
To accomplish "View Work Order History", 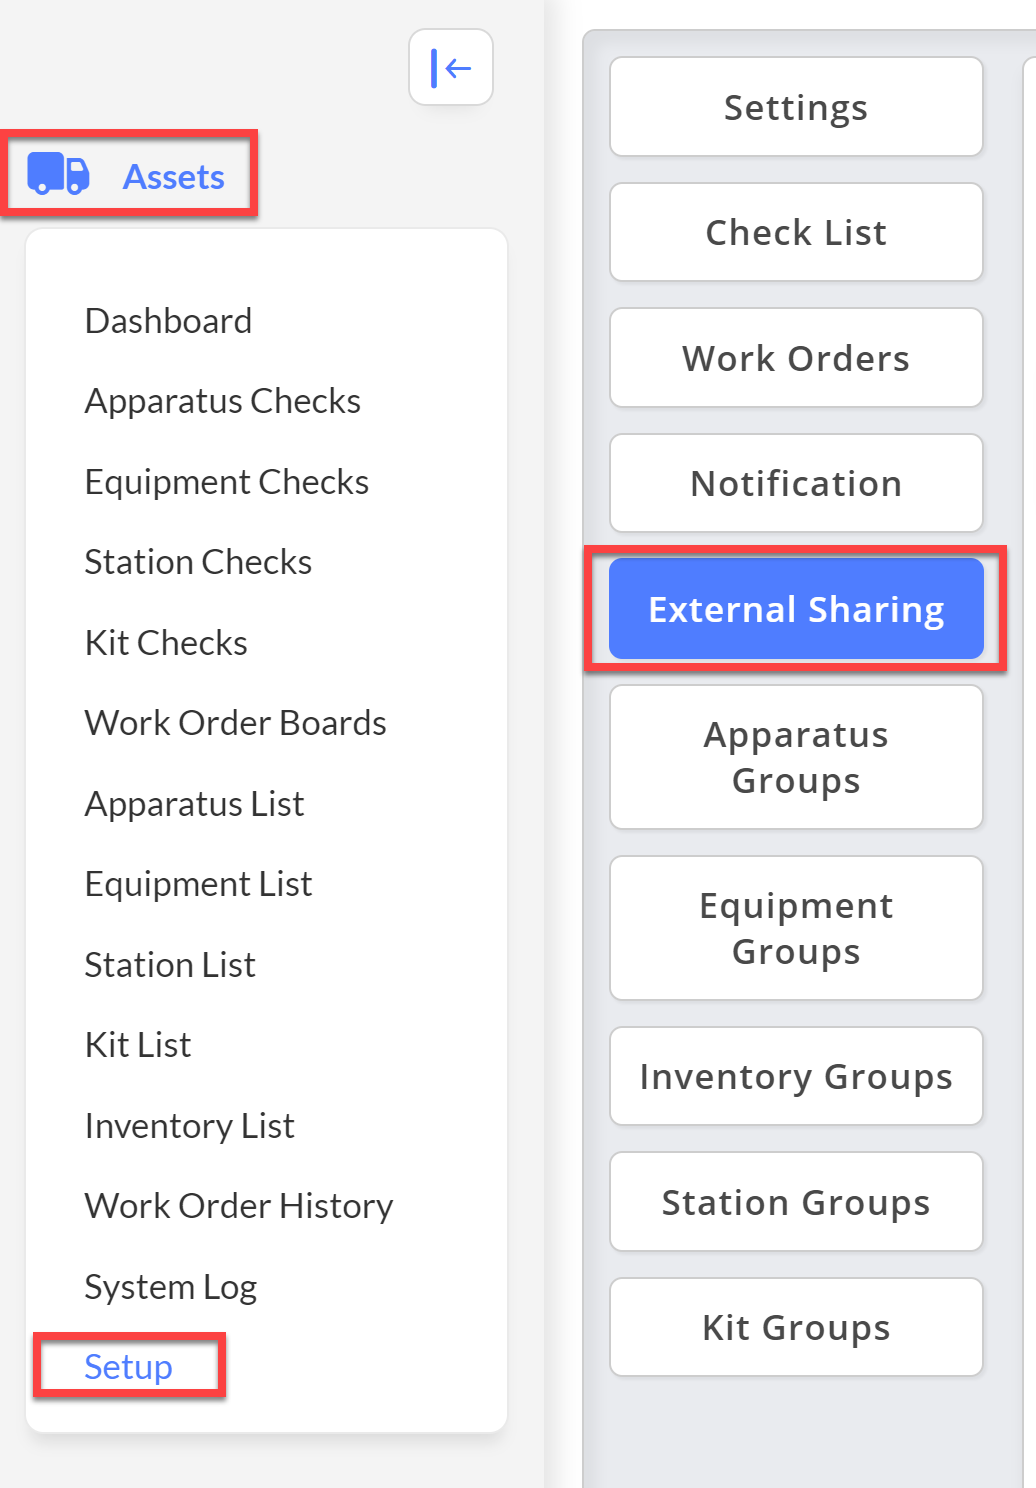I will [239, 1206].
